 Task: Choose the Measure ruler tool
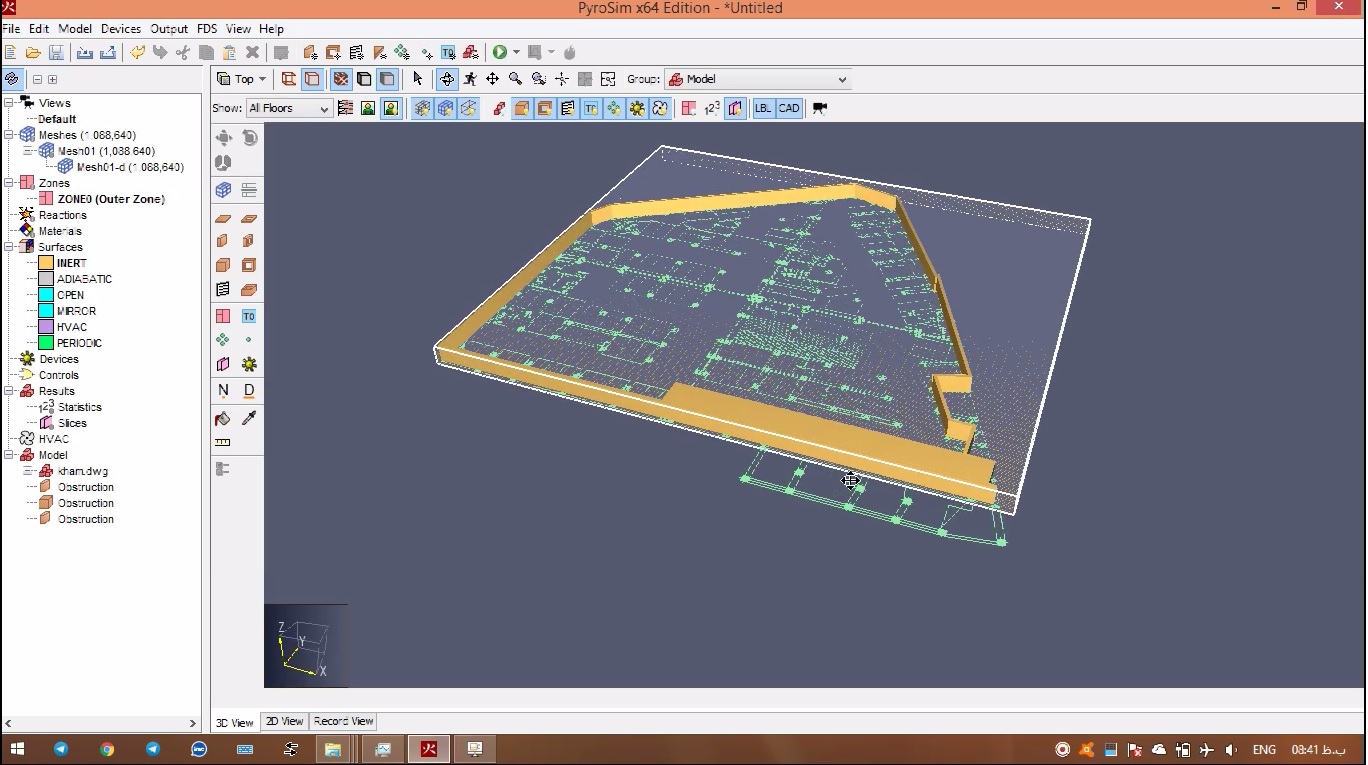point(223,442)
